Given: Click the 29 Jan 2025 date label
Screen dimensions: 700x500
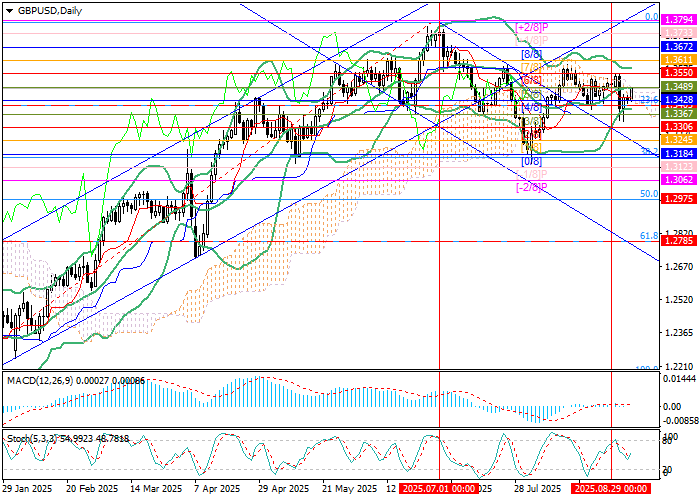Looking at the screenshot, I should pyautogui.click(x=27, y=488).
